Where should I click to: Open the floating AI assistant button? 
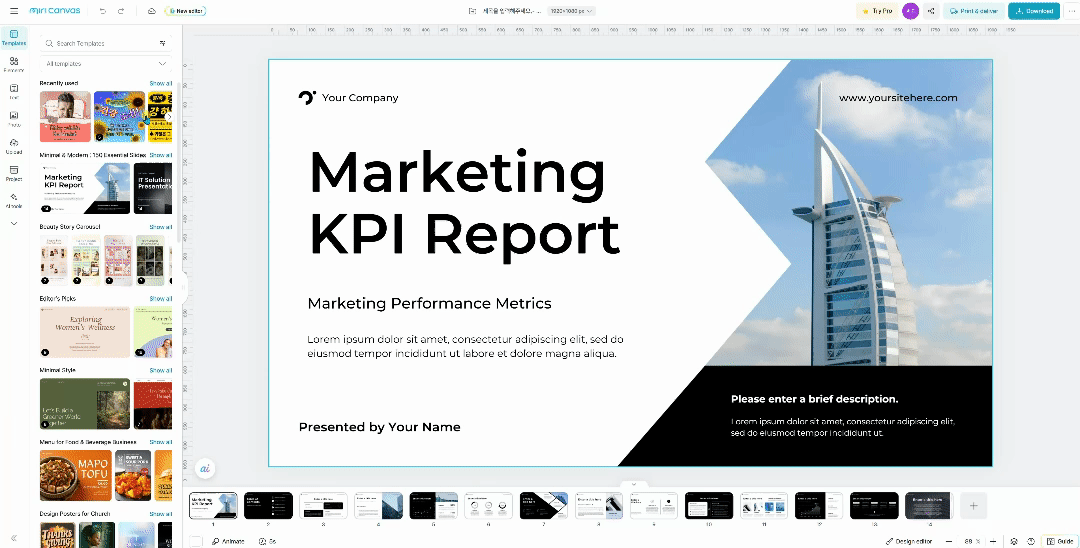point(205,468)
